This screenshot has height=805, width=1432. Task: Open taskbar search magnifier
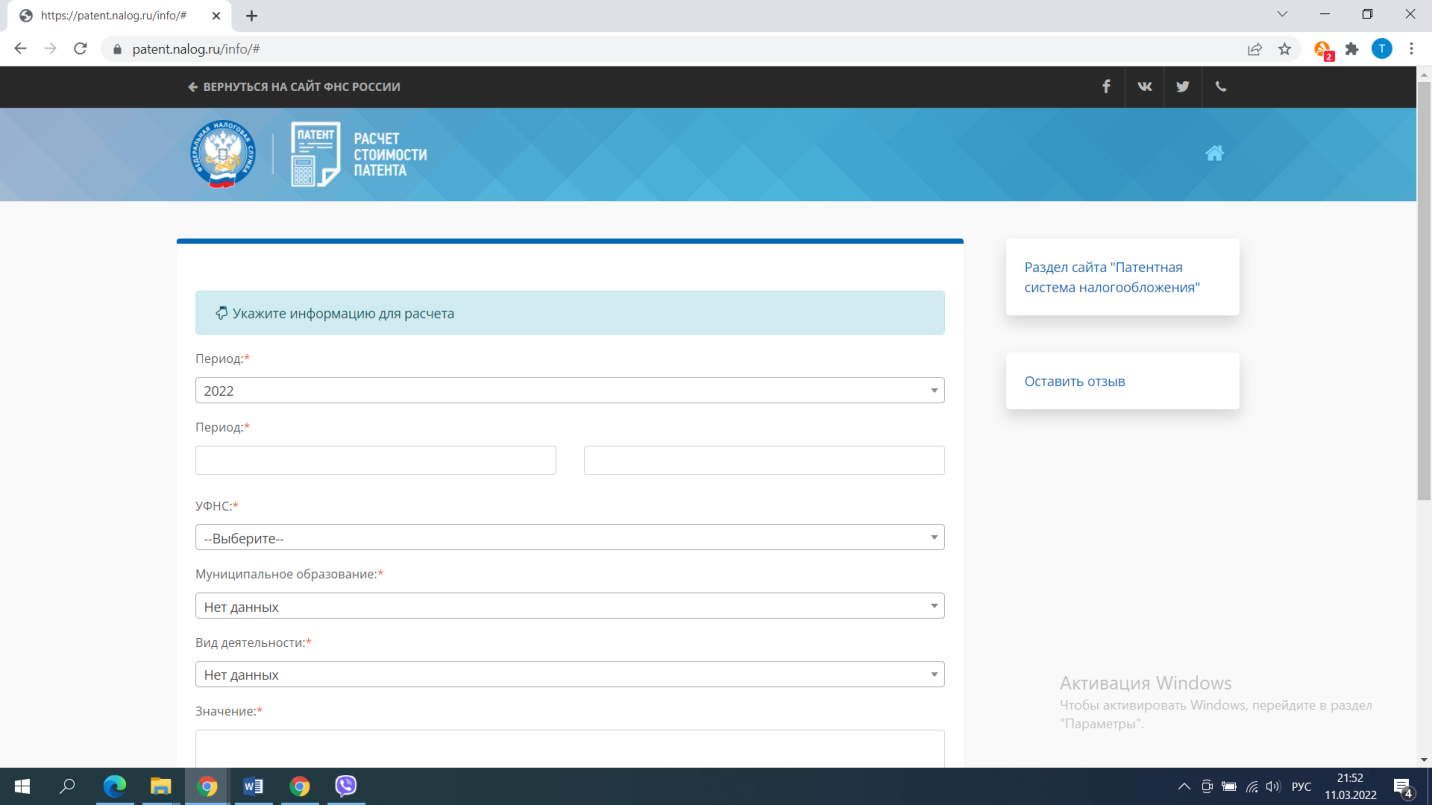67,786
